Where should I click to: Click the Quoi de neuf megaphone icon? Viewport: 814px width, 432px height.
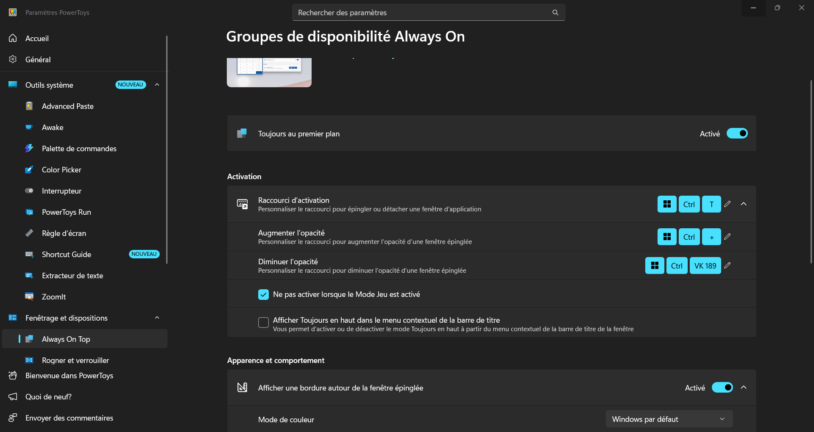13,397
